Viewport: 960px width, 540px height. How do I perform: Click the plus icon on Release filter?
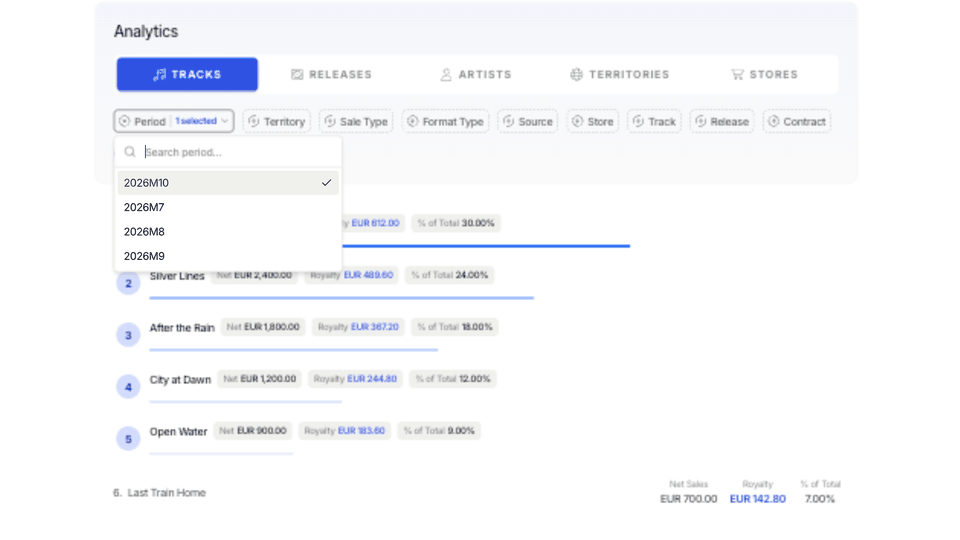pos(700,121)
